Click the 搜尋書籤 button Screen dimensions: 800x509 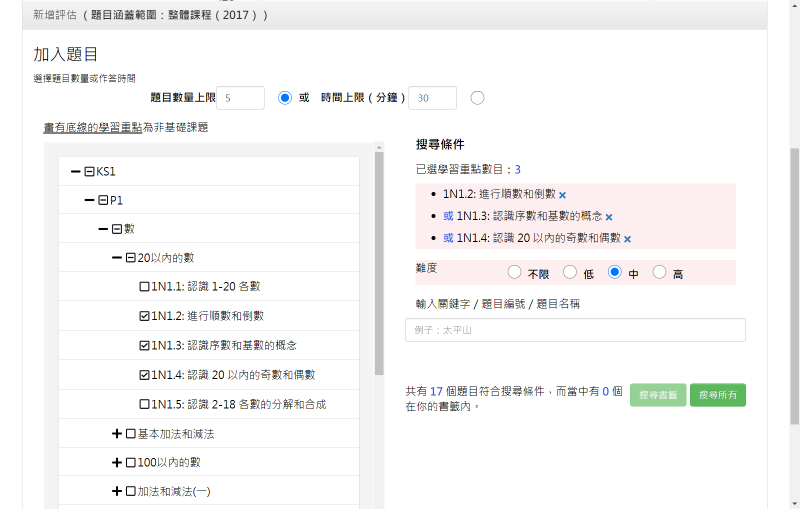(658, 395)
